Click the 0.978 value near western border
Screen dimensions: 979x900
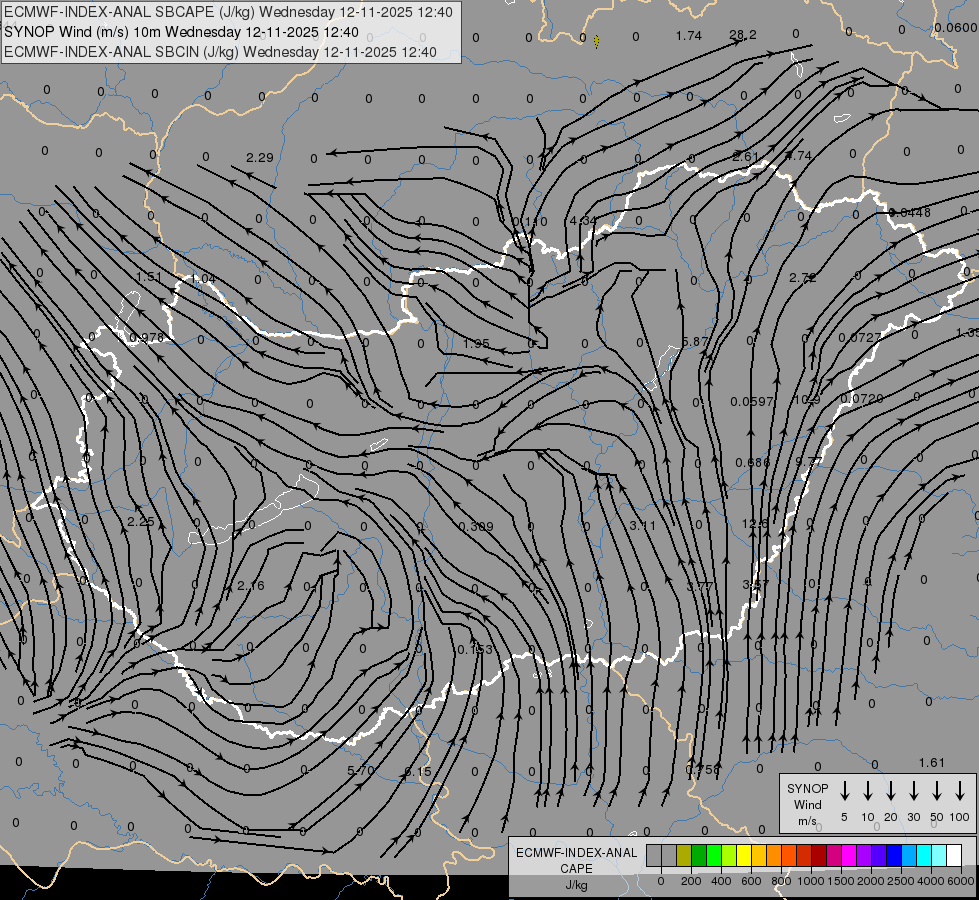tap(147, 337)
